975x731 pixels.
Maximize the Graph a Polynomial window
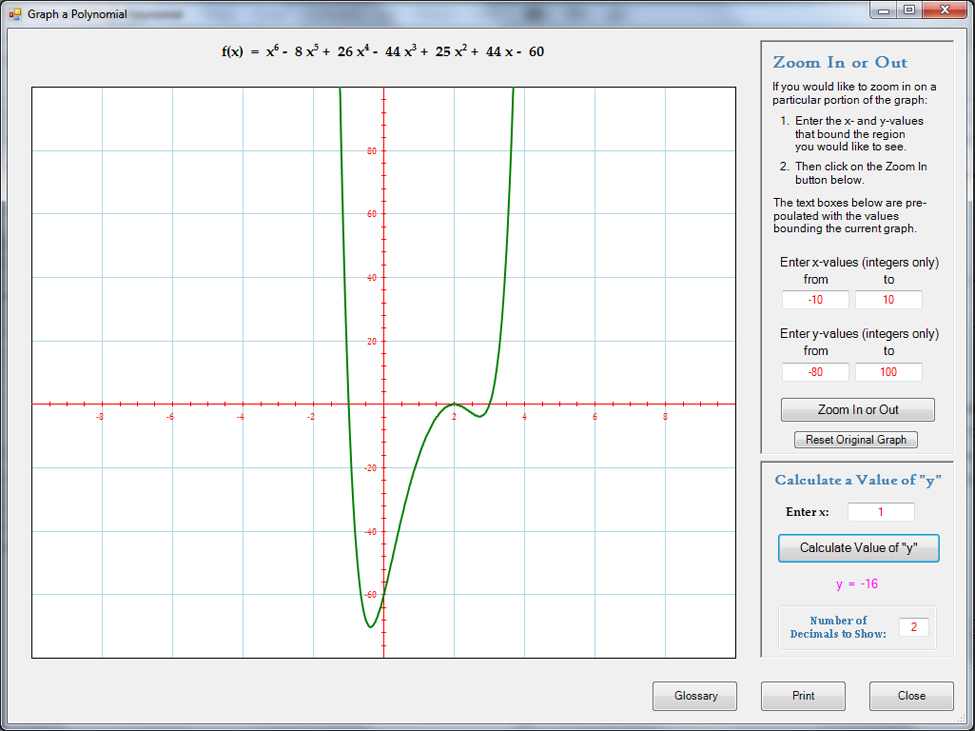pyautogui.click(x=909, y=10)
